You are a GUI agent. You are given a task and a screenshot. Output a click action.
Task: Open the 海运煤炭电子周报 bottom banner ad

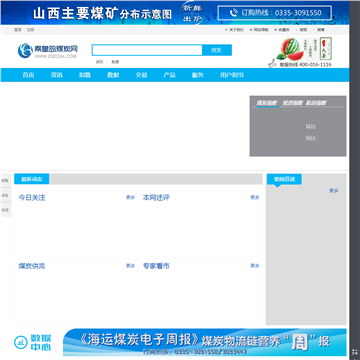tap(205, 342)
